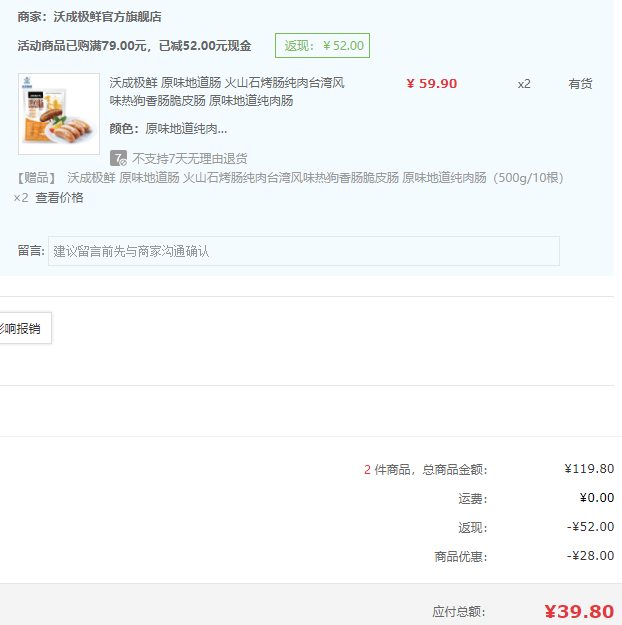
Task: Open the sausage product thumbnail image
Action: (59, 114)
